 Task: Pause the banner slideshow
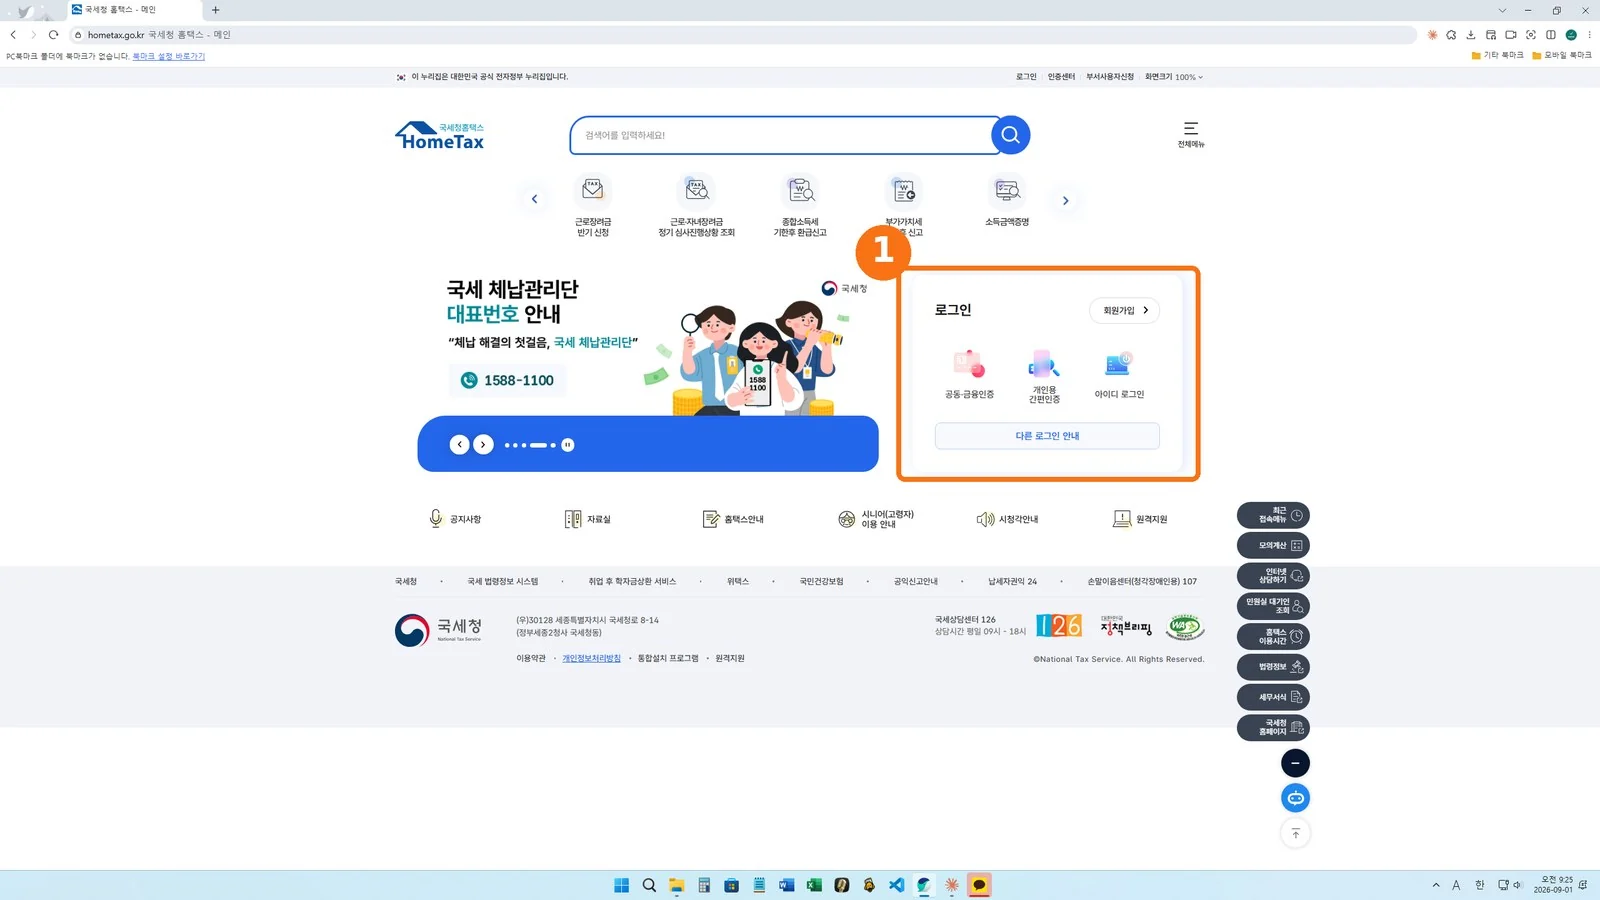[x=568, y=445]
